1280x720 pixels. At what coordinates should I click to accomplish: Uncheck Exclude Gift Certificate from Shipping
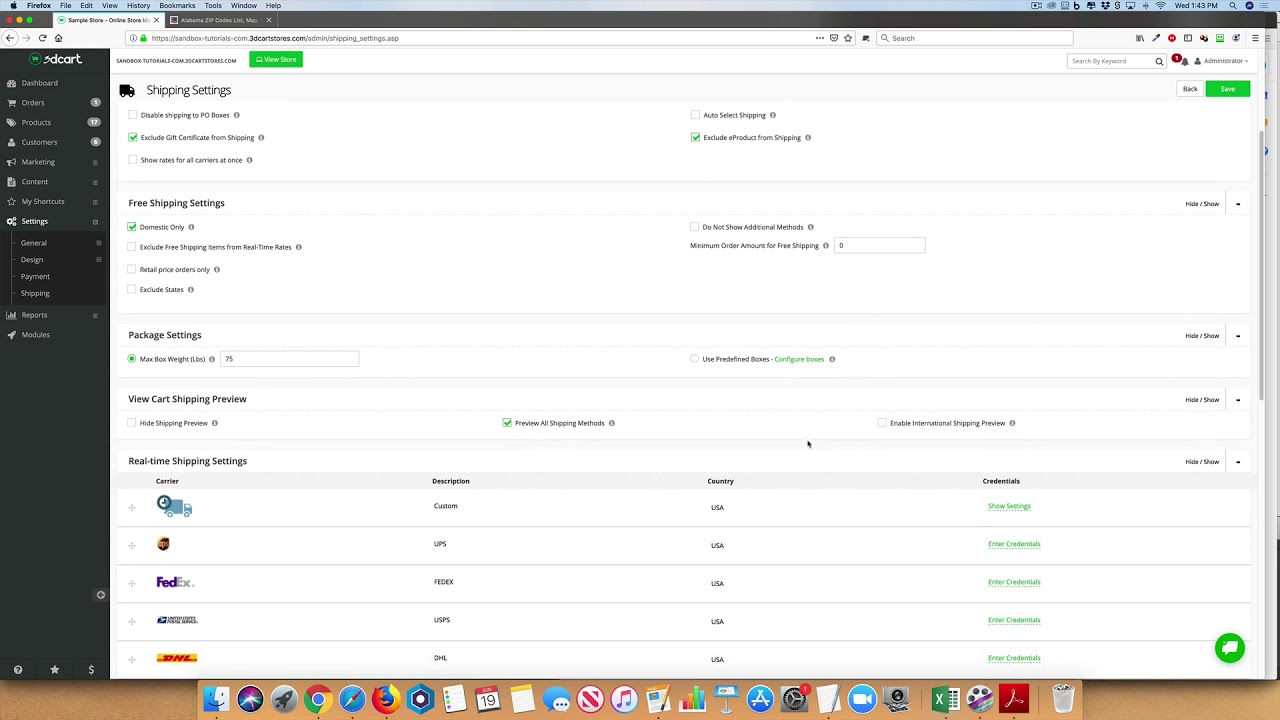133,137
